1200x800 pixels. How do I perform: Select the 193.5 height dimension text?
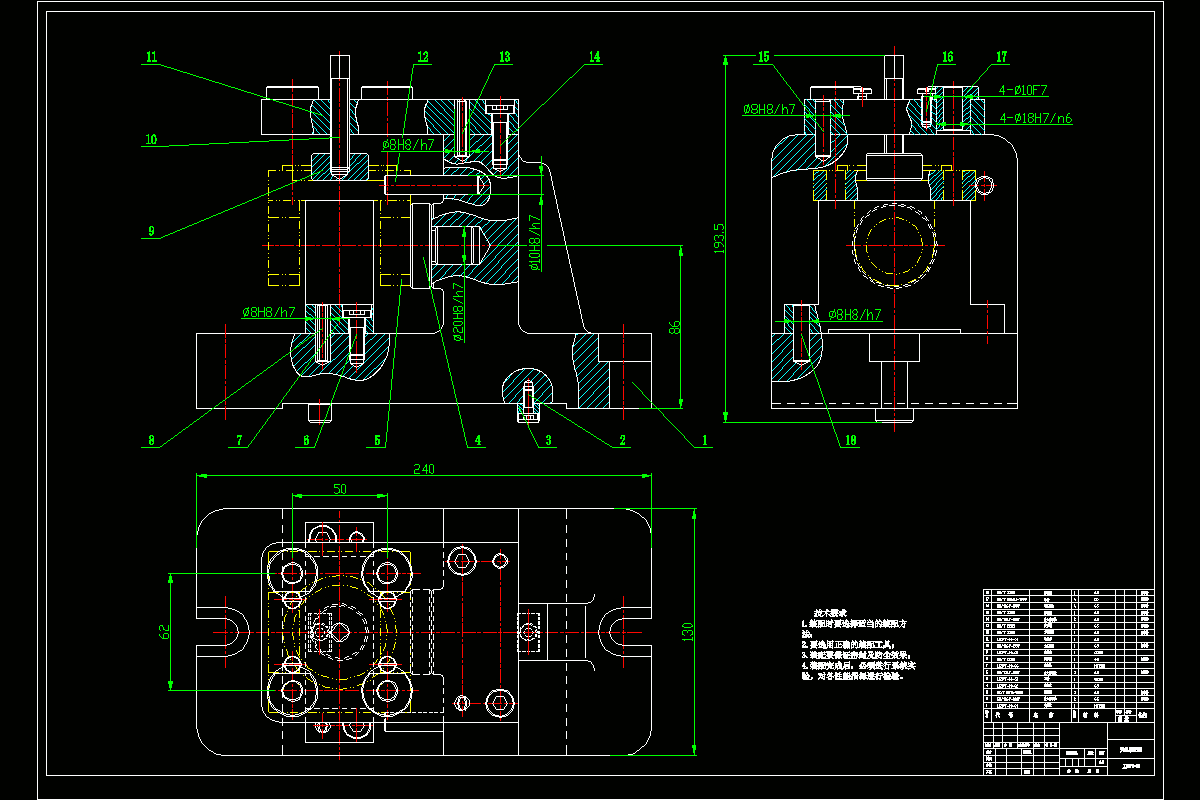721,238
